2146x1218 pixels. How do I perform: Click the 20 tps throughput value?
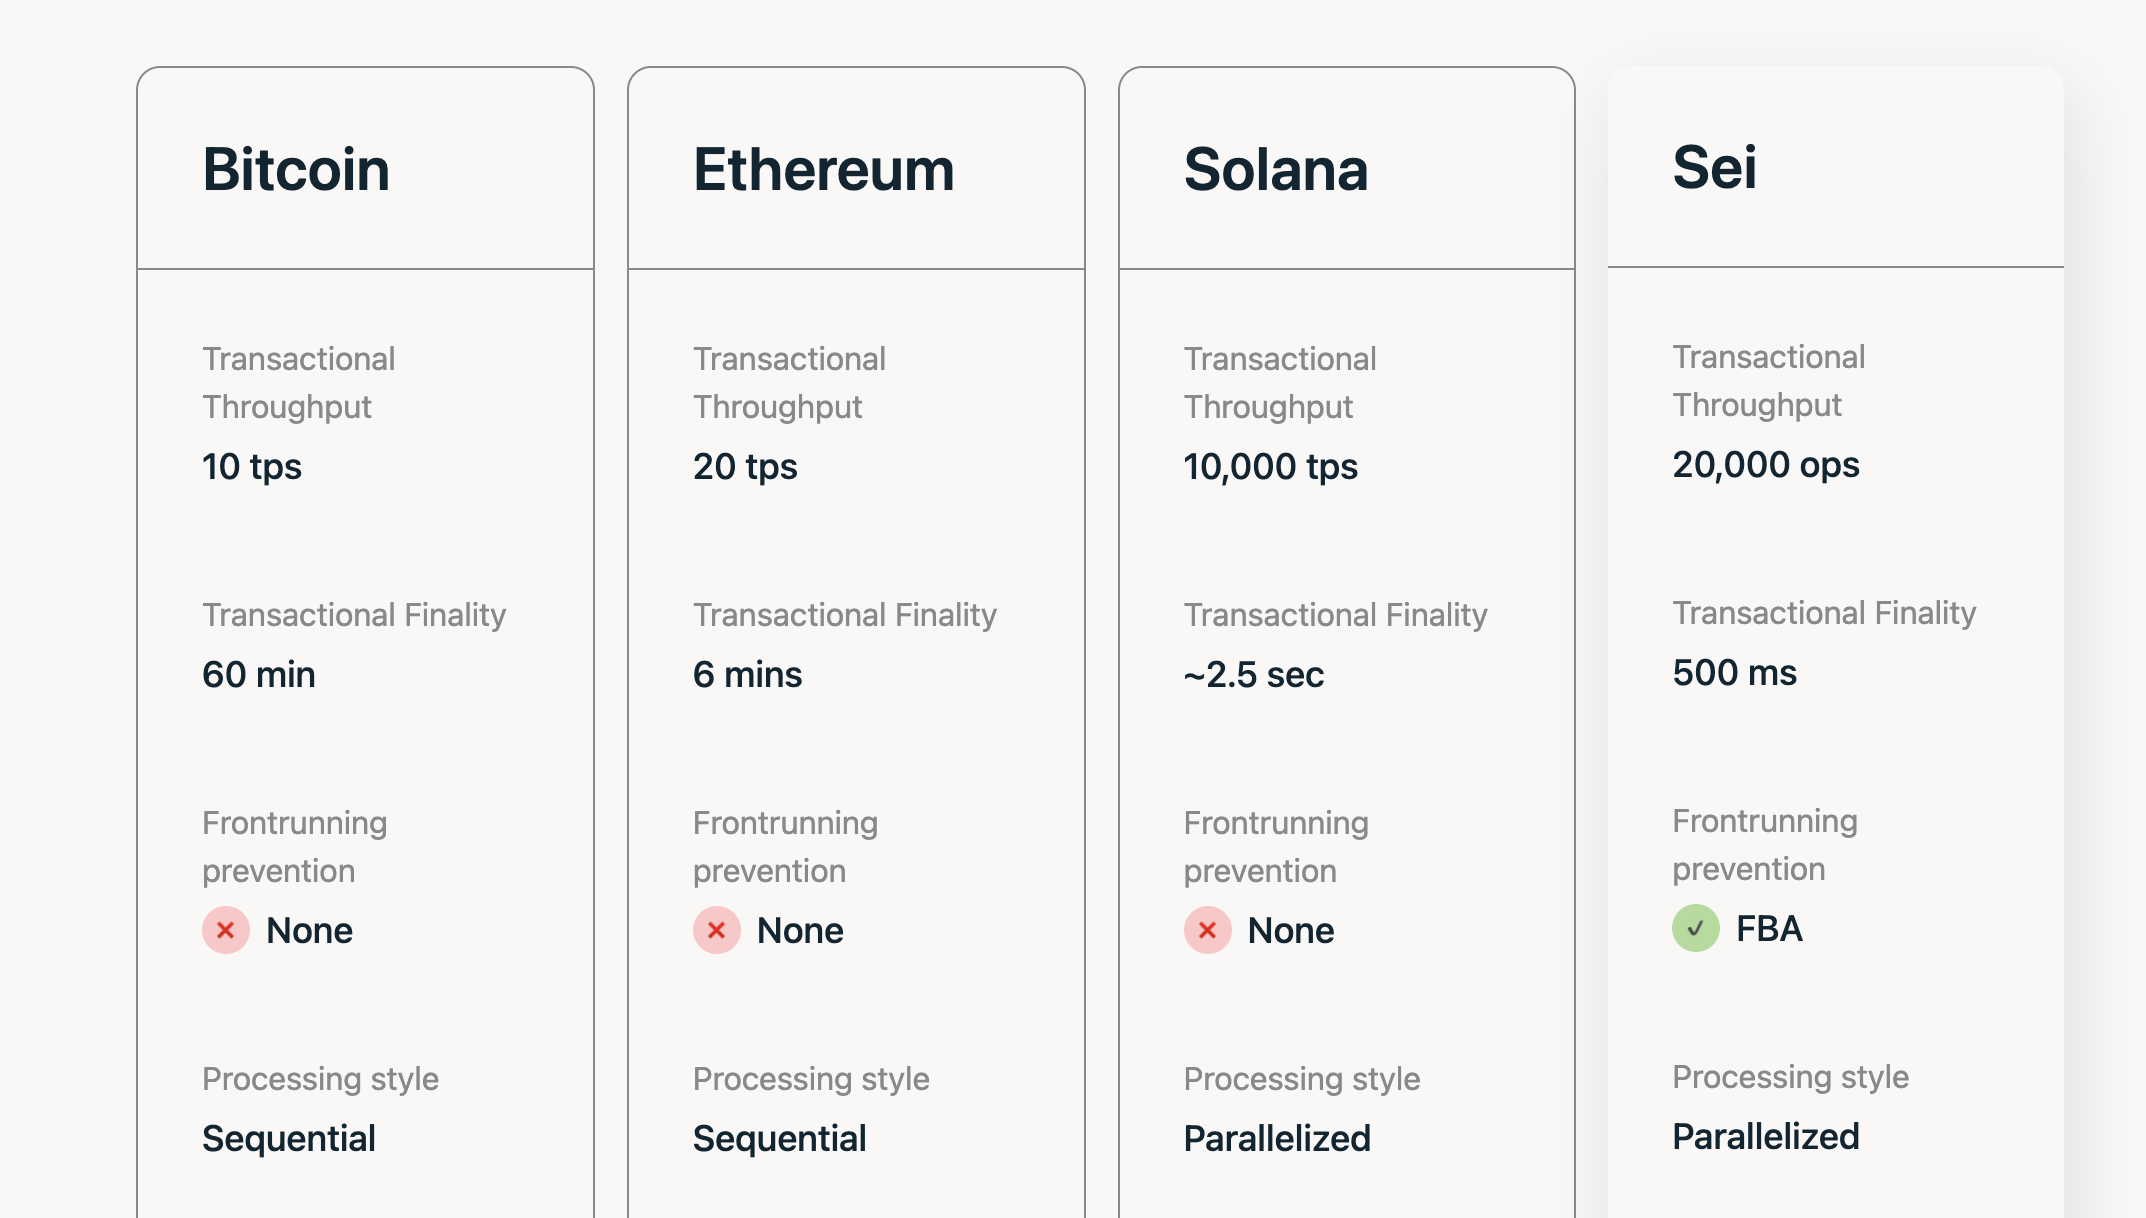click(x=745, y=467)
